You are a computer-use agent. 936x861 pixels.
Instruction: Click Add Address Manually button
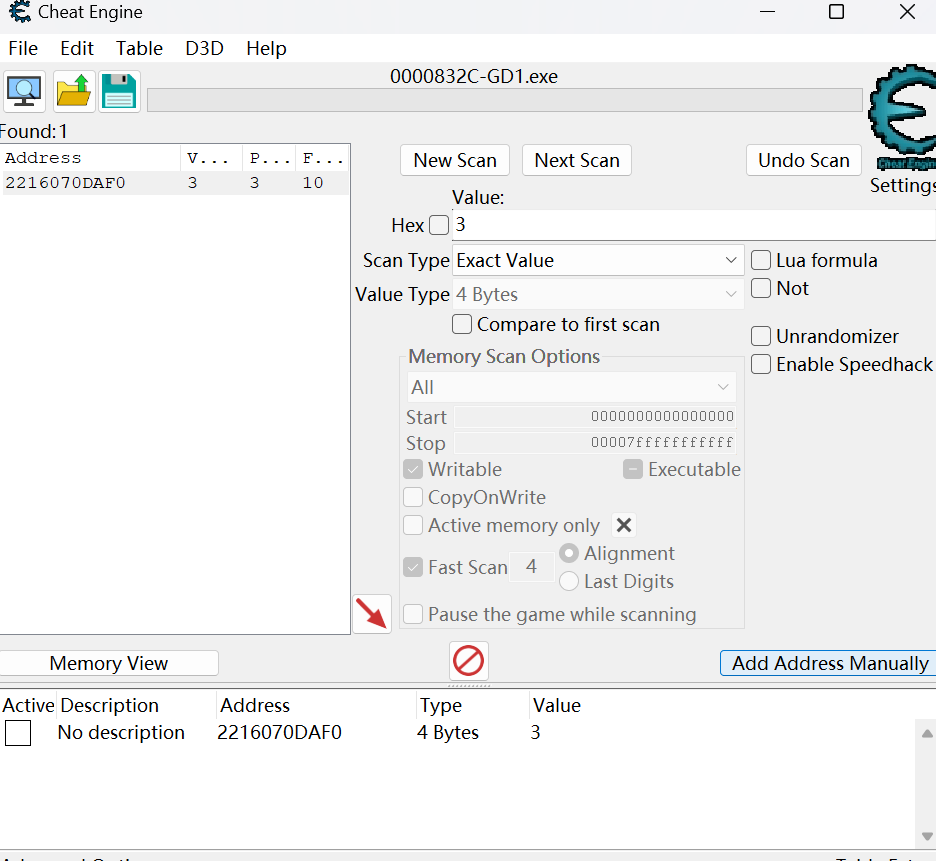click(x=829, y=663)
